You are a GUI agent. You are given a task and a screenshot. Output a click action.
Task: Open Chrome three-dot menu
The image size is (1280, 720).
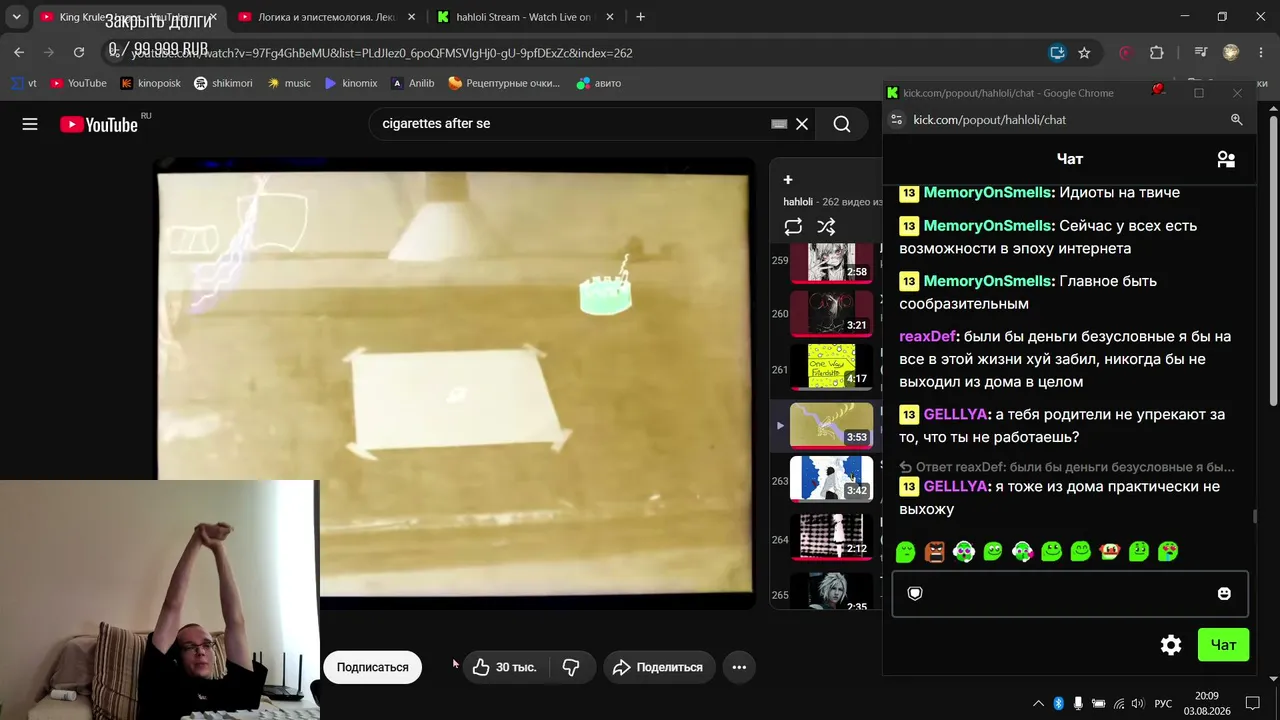(x=1261, y=53)
